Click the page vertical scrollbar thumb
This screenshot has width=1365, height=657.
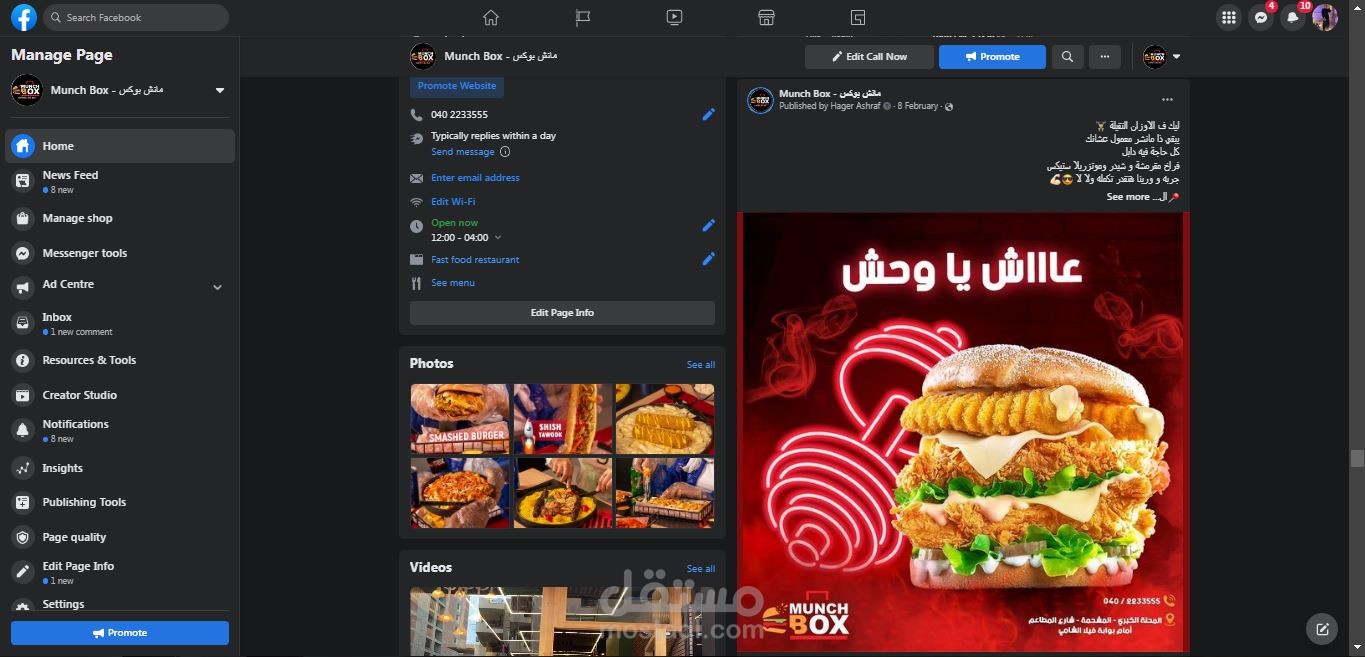point(1357,459)
